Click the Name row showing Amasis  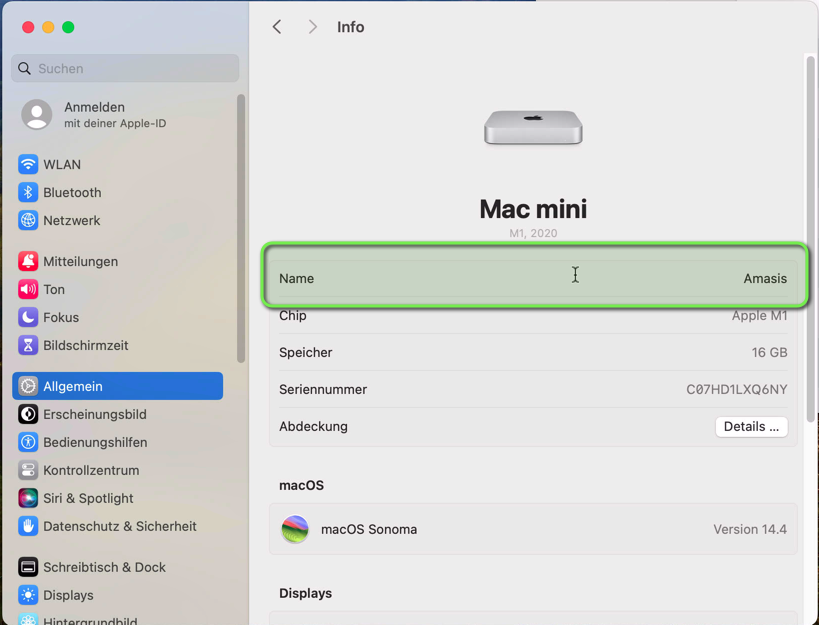pos(533,278)
